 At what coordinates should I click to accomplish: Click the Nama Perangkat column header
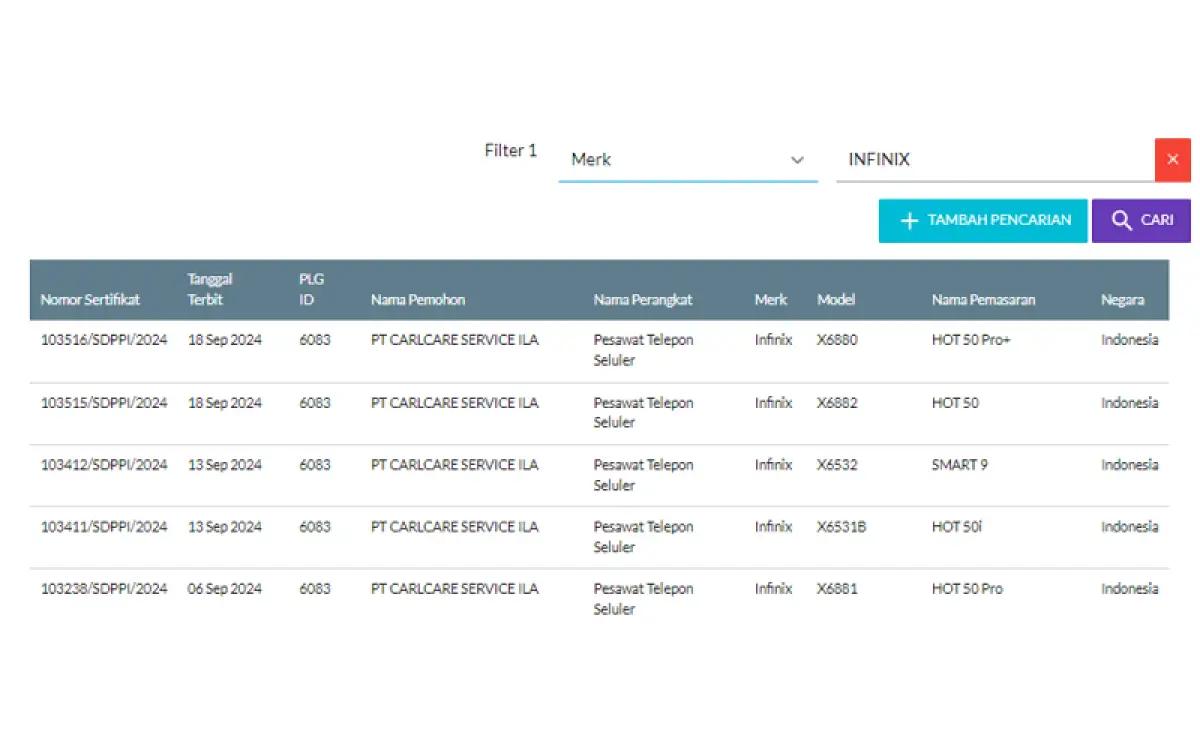click(643, 300)
